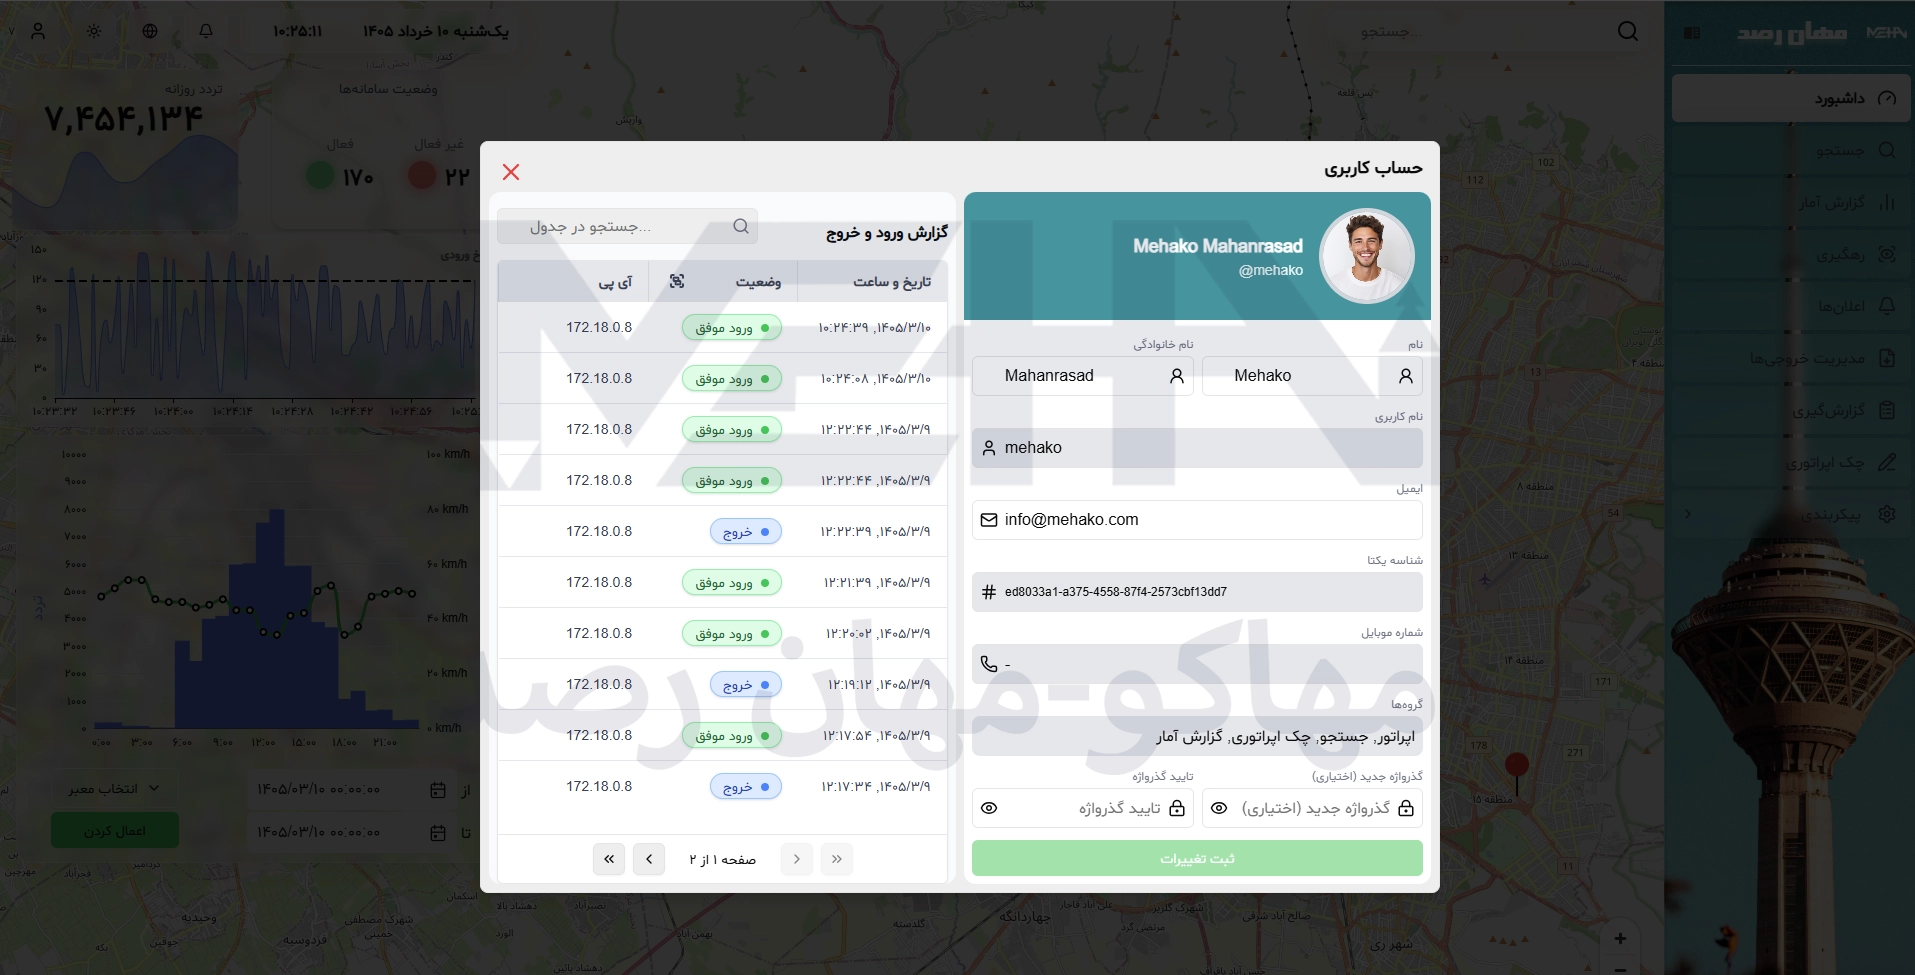The width and height of the screenshot is (1915, 975).
Task: Click the lock icon in the confirm password field
Action: pos(1176,808)
